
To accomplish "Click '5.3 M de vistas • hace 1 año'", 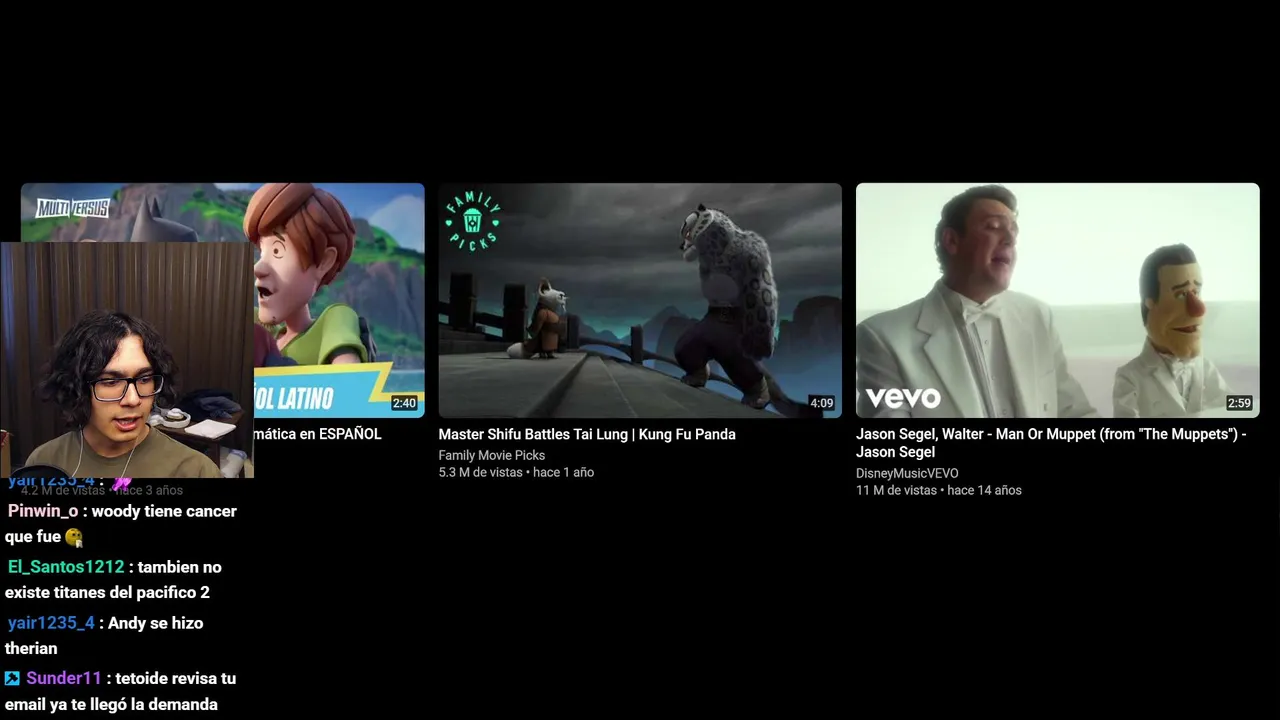I will pyautogui.click(x=516, y=472).
